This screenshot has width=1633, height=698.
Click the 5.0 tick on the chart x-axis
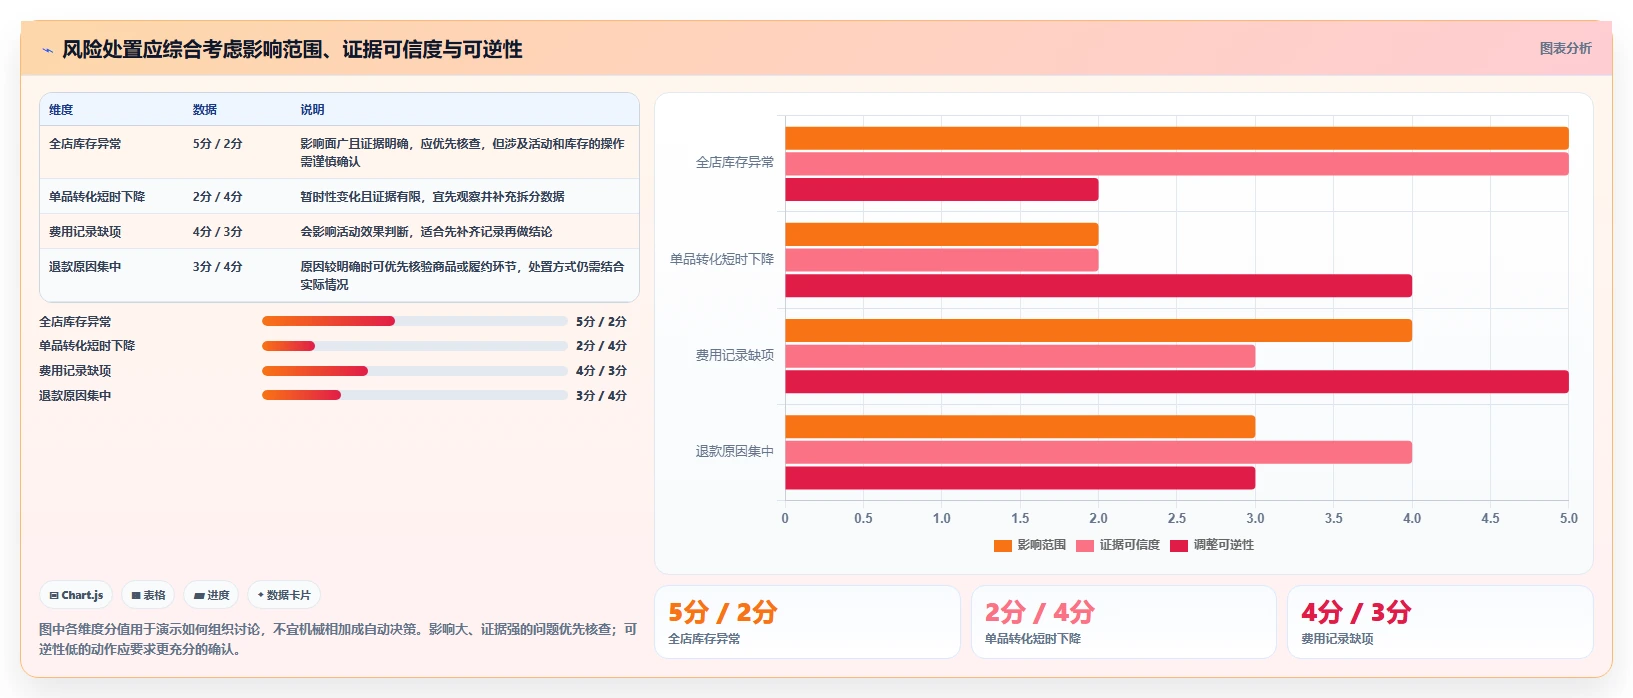pyautogui.click(x=1568, y=518)
